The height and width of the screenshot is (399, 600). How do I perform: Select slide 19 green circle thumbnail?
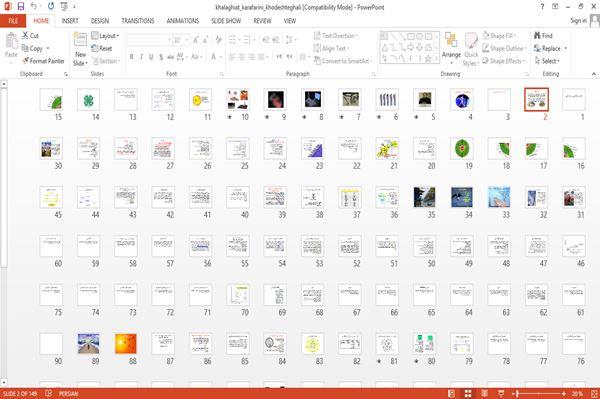[x=461, y=148]
